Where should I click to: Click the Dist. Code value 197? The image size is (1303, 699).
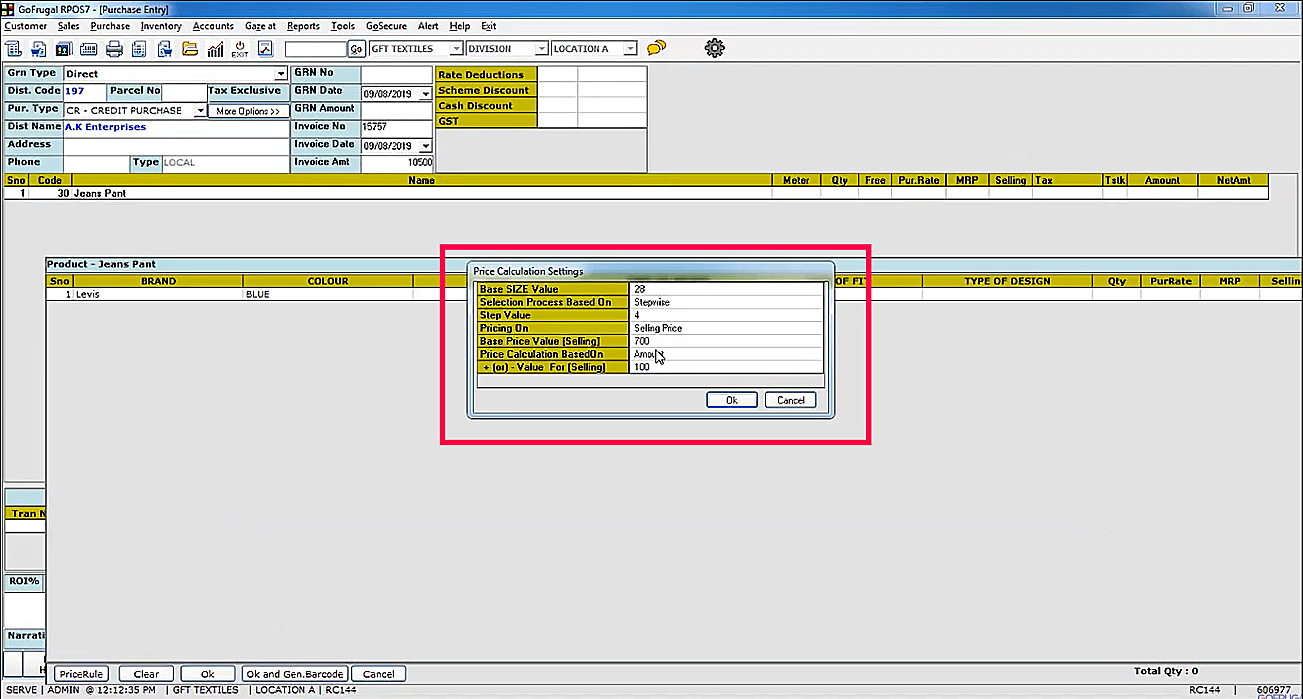pos(74,92)
